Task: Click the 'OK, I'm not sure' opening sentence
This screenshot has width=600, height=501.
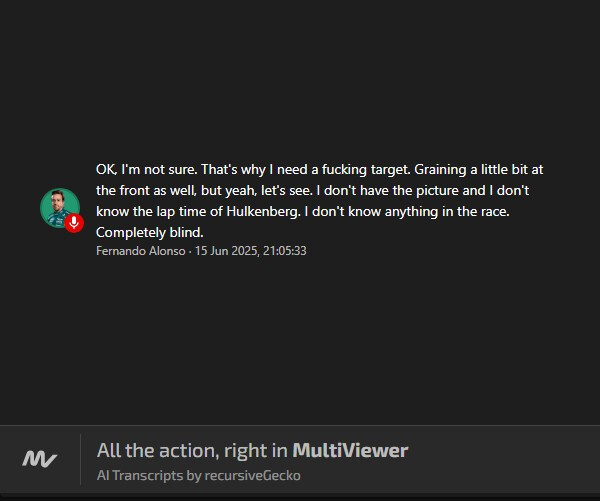Action: (x=147, y=169)
